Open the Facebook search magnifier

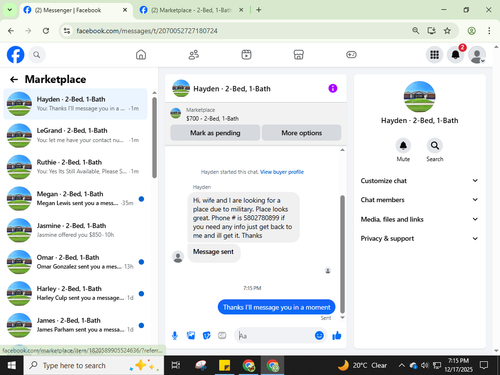(37, 55)
